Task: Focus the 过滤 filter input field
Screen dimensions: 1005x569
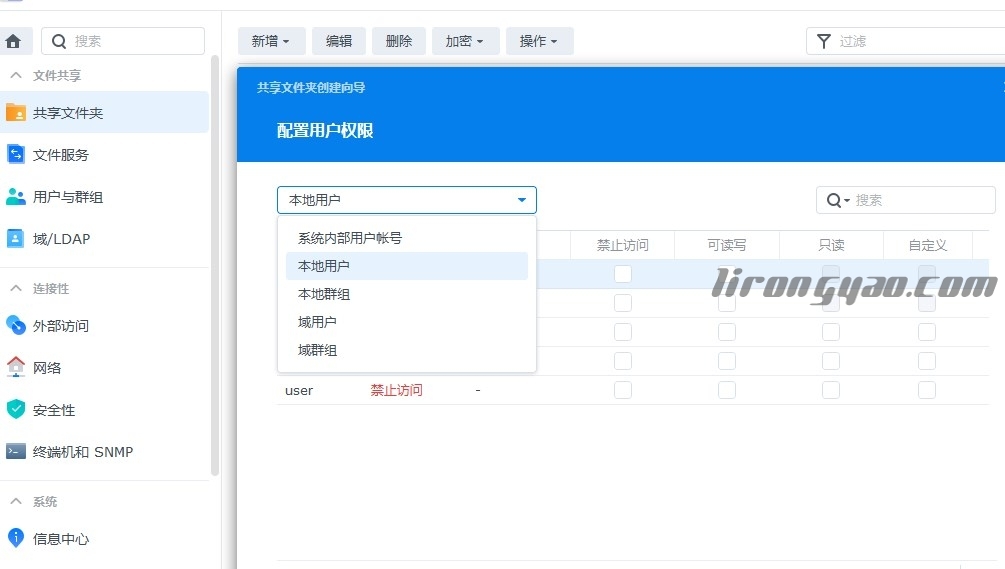Action: pos(906,41)
